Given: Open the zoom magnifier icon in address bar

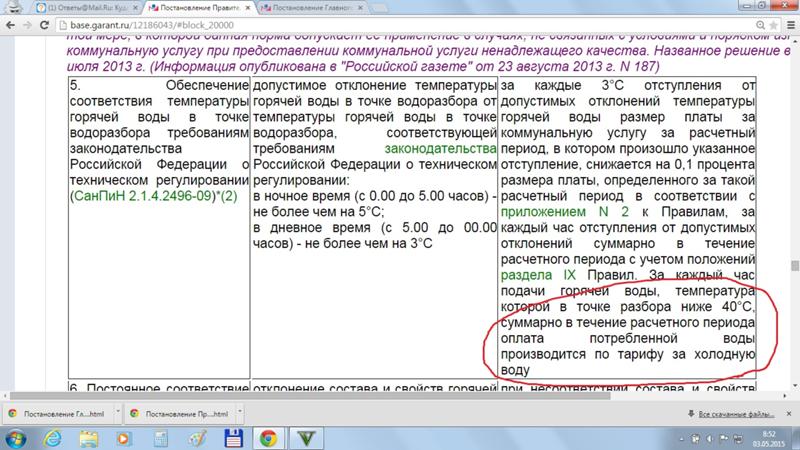Looking at the screenshot, I should click(x=760, y=25).
